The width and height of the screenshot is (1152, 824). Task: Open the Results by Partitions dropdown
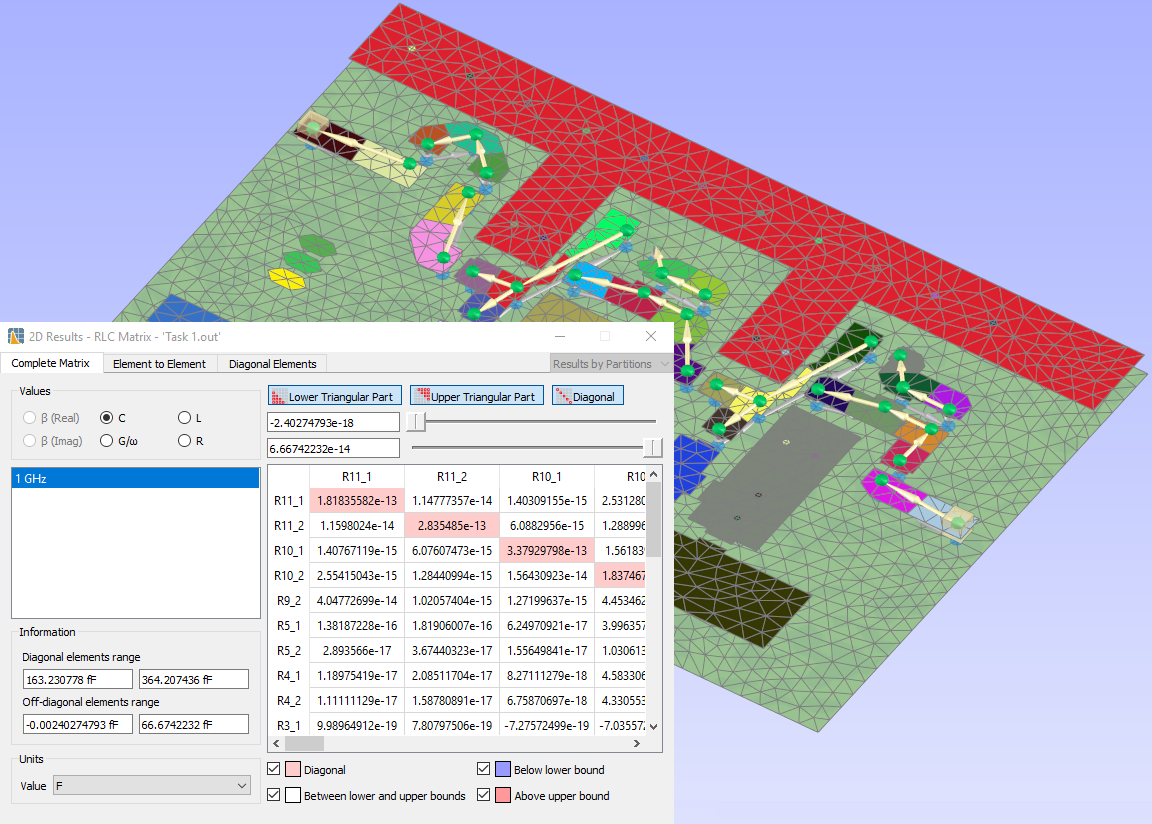tap(609, 364)
